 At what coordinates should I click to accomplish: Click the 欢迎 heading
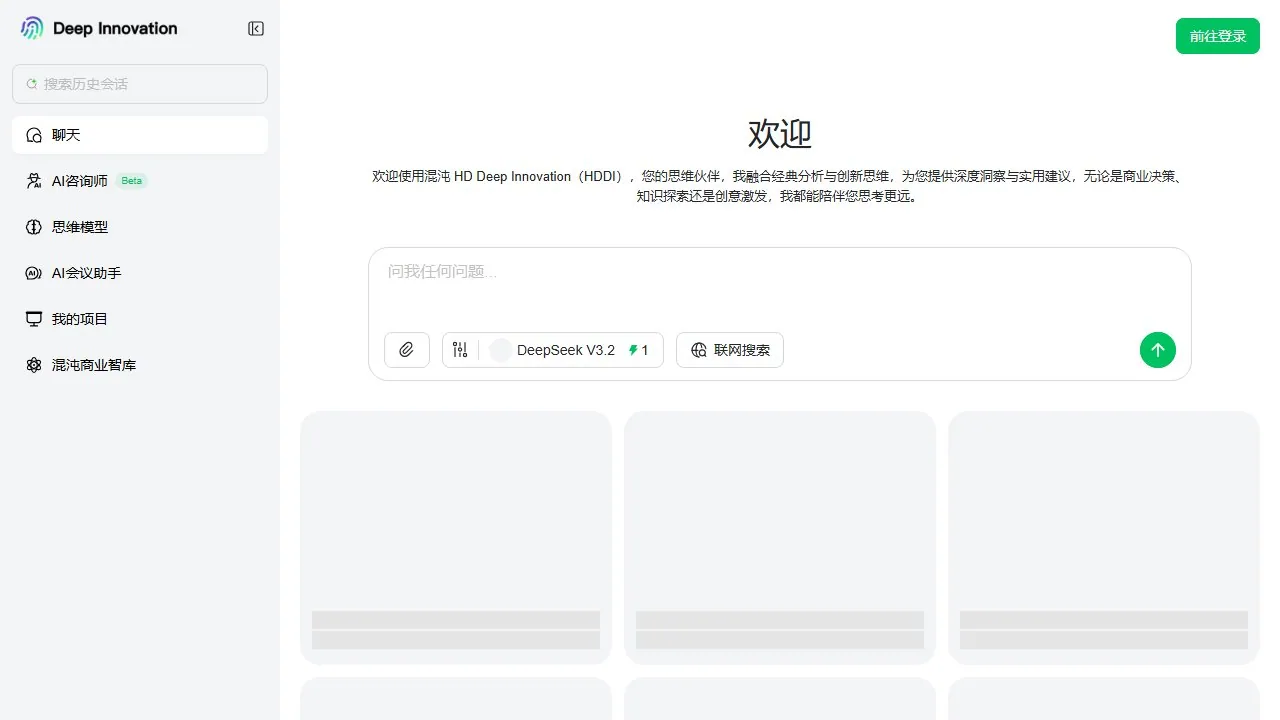[780, 134]
